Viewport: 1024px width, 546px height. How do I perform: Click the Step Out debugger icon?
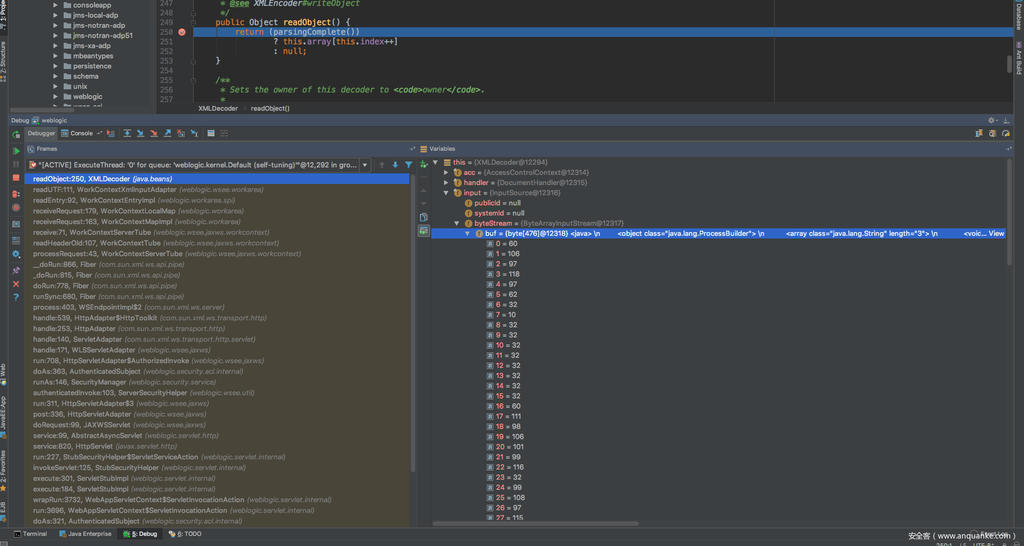[168, 133]
